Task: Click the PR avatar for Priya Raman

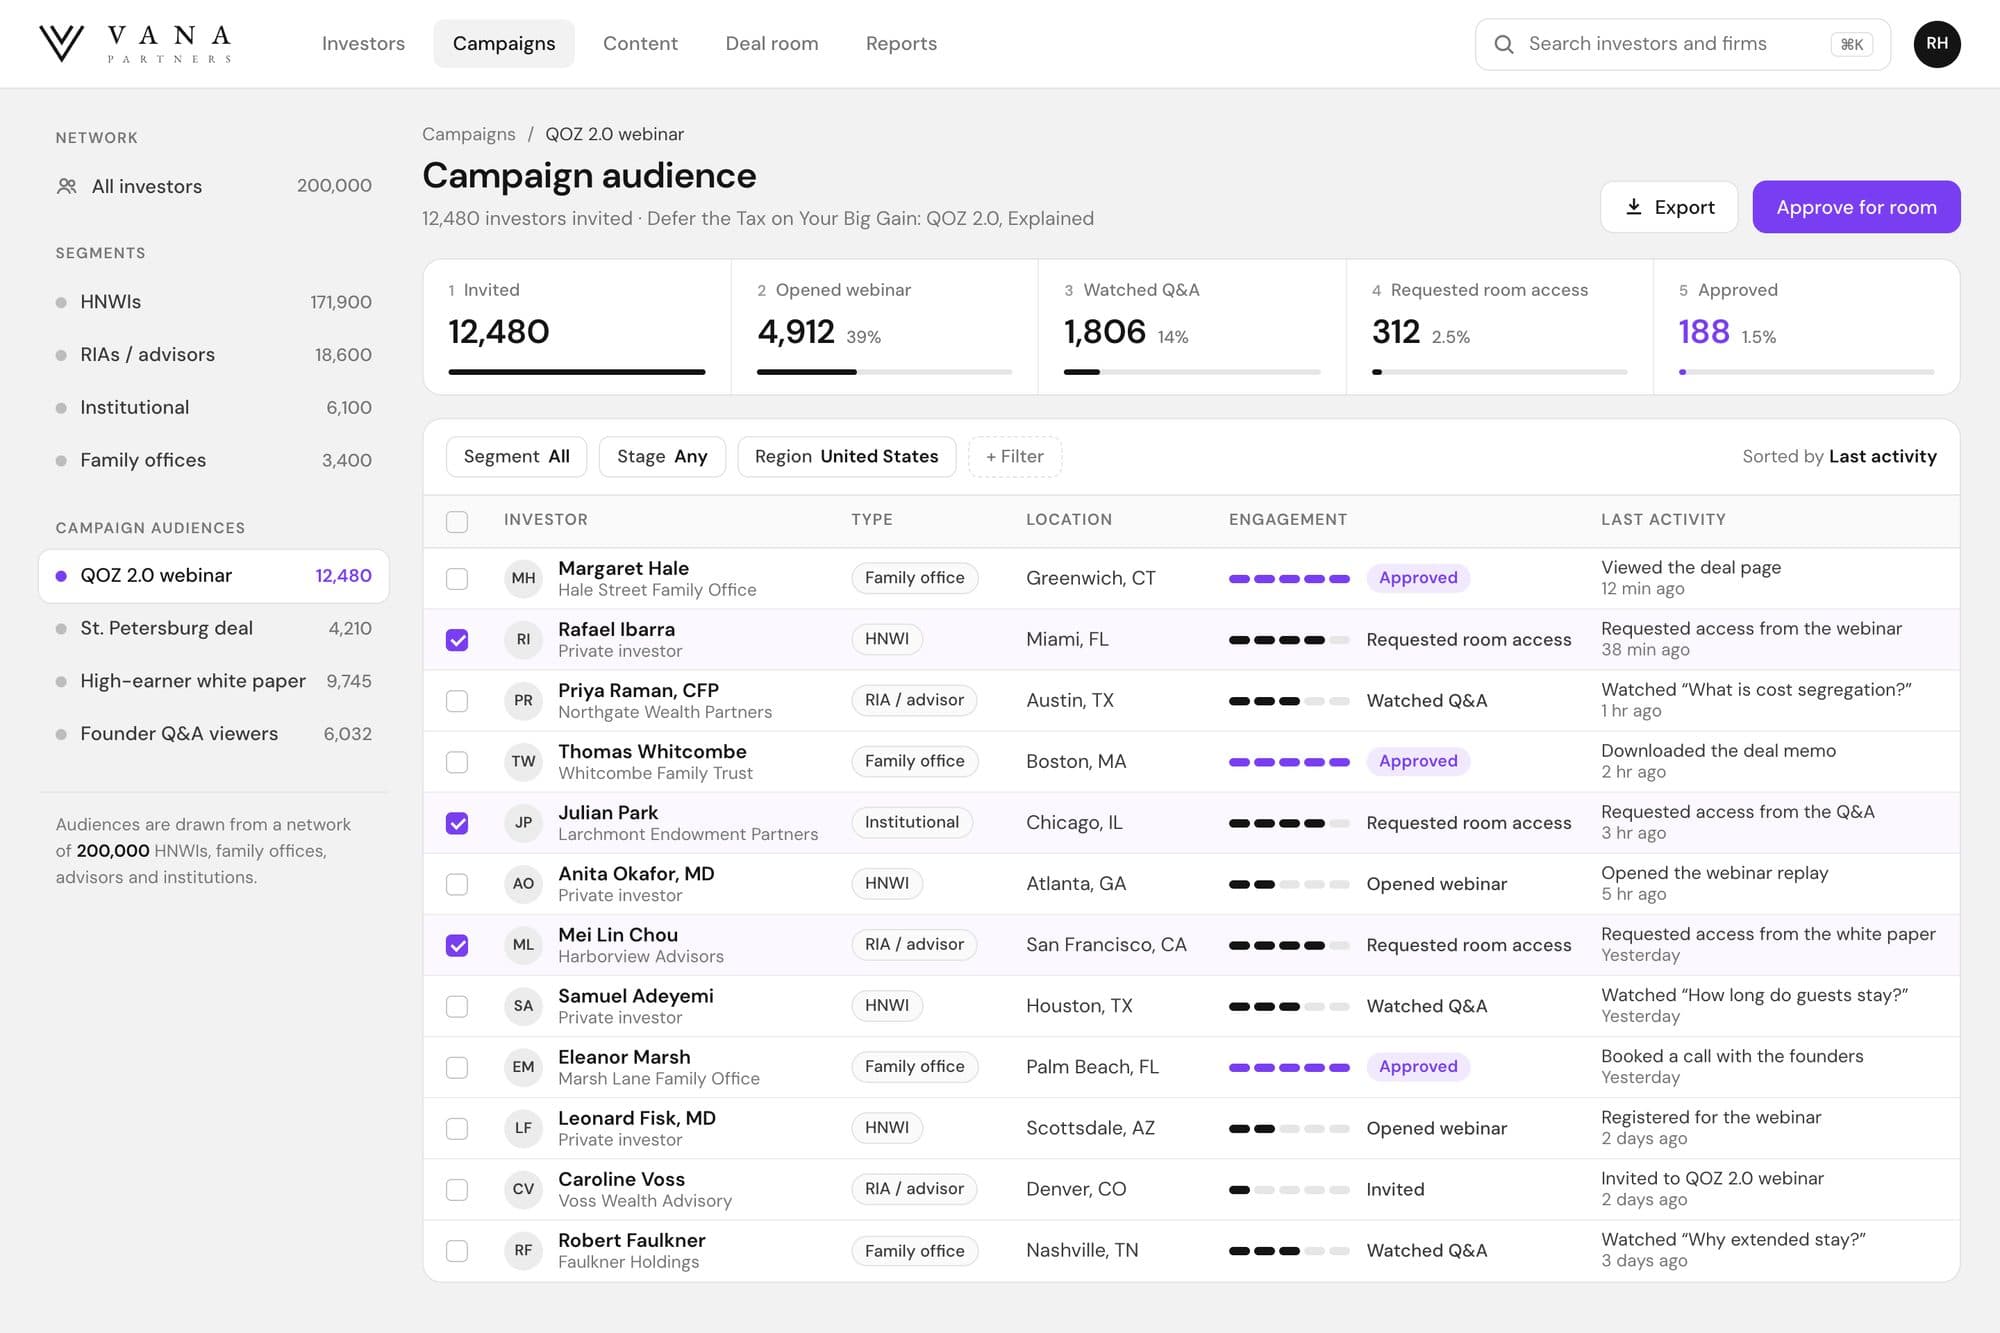Action: click(523, 700)
